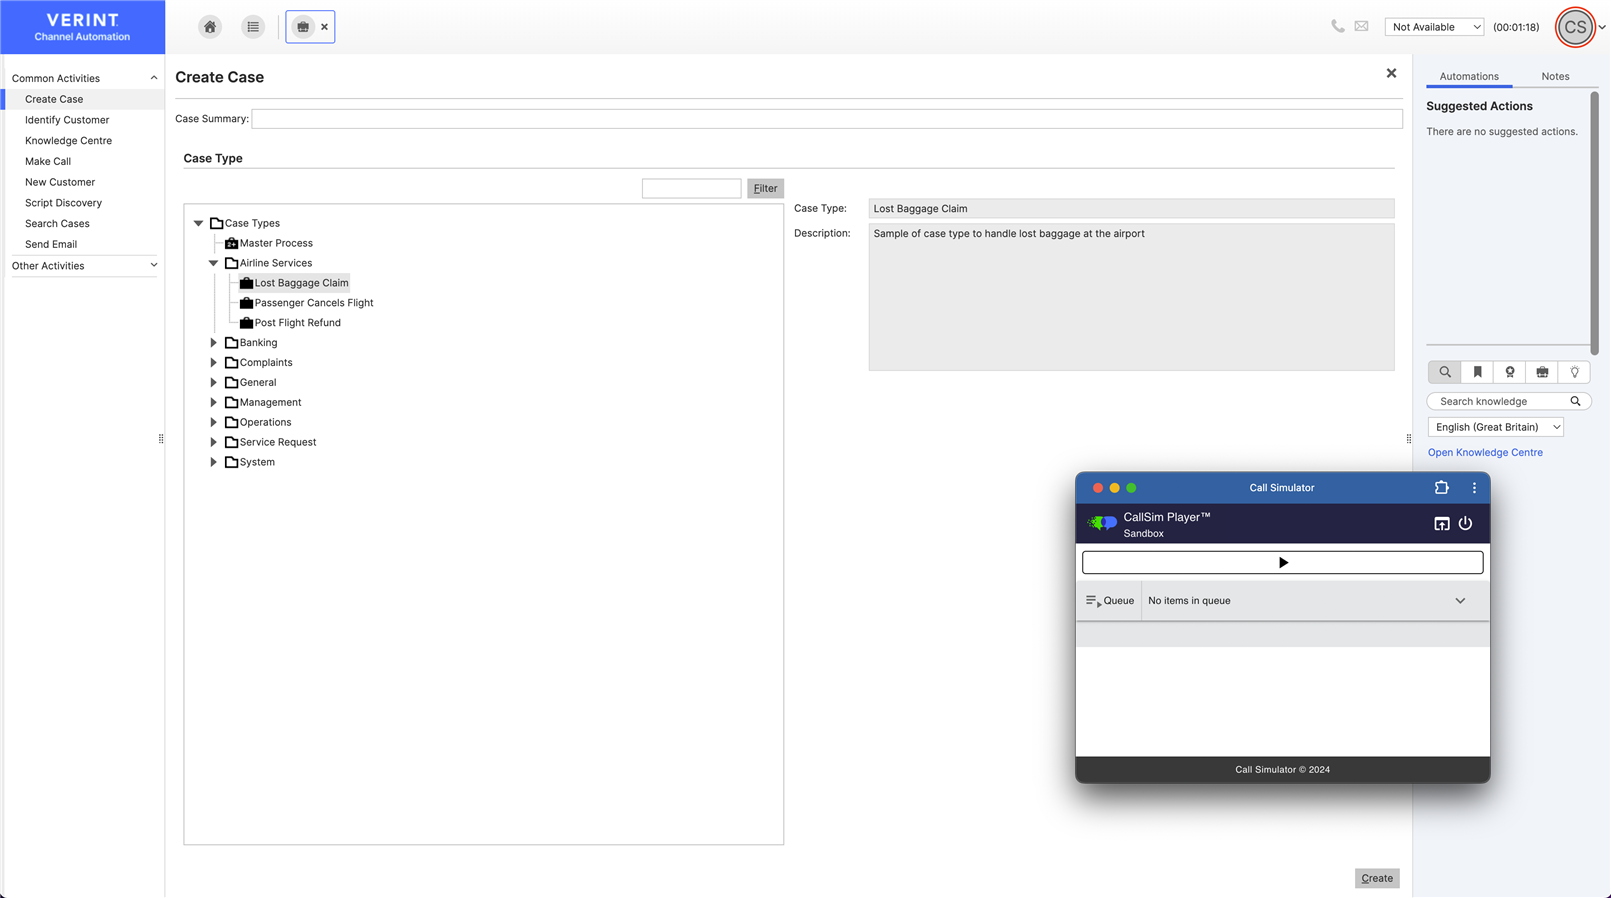The width and height of the screenshot is (1611, 898).
Task: Select Passenger Cancels Flight case type
Action: tap(313, 303)
